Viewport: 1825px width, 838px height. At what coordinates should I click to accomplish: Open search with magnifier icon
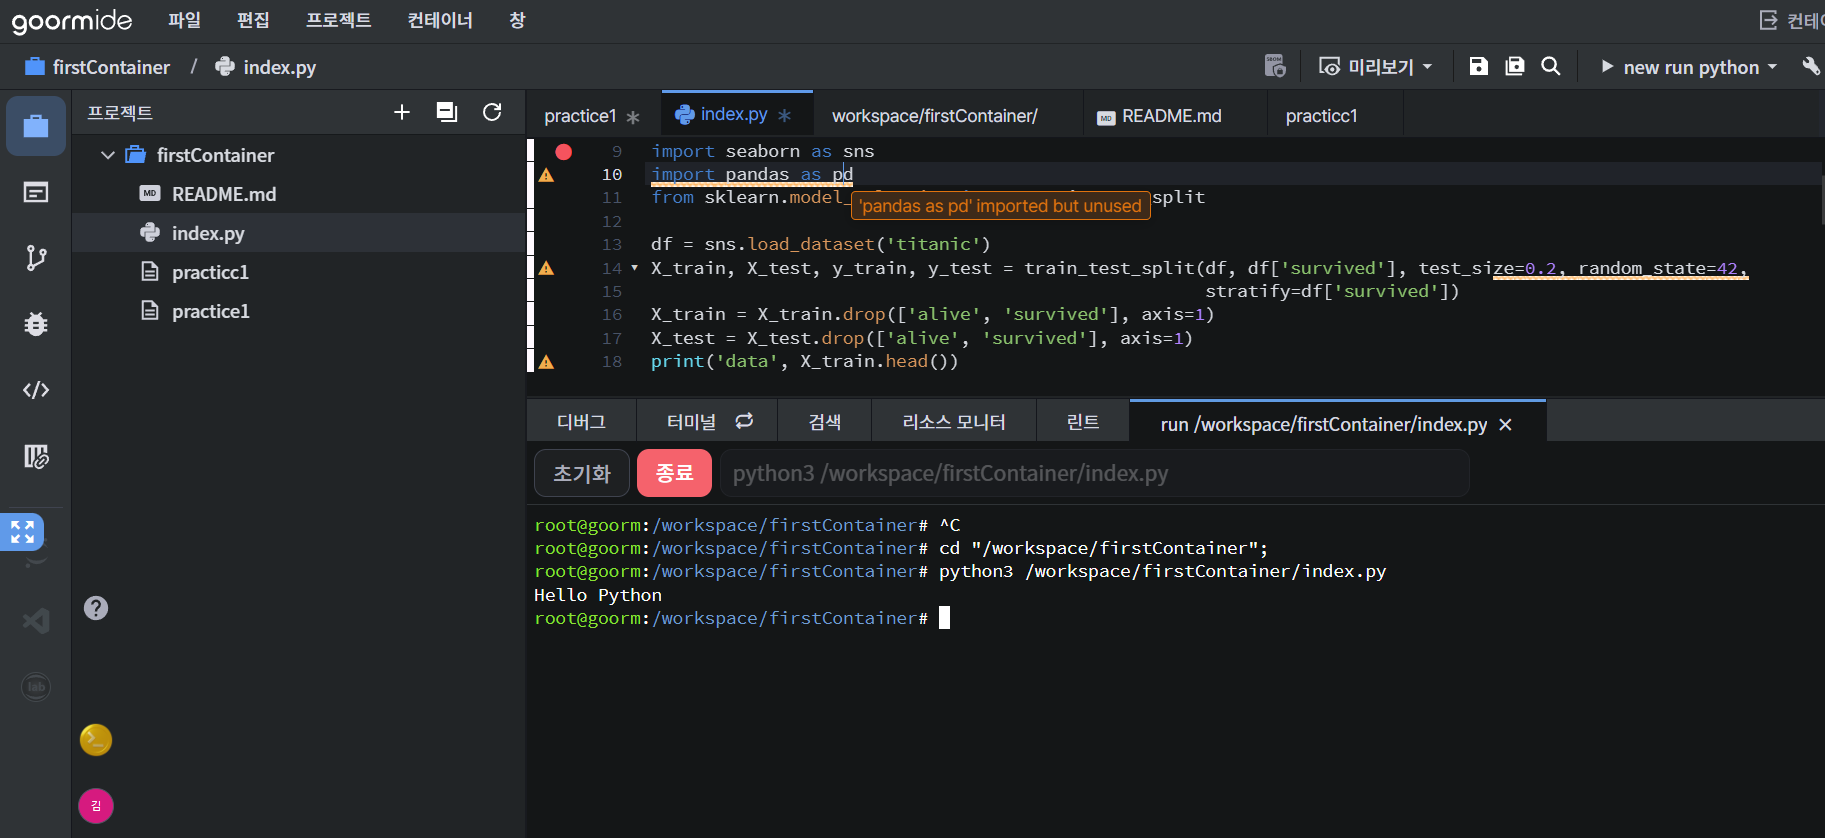1551,66
